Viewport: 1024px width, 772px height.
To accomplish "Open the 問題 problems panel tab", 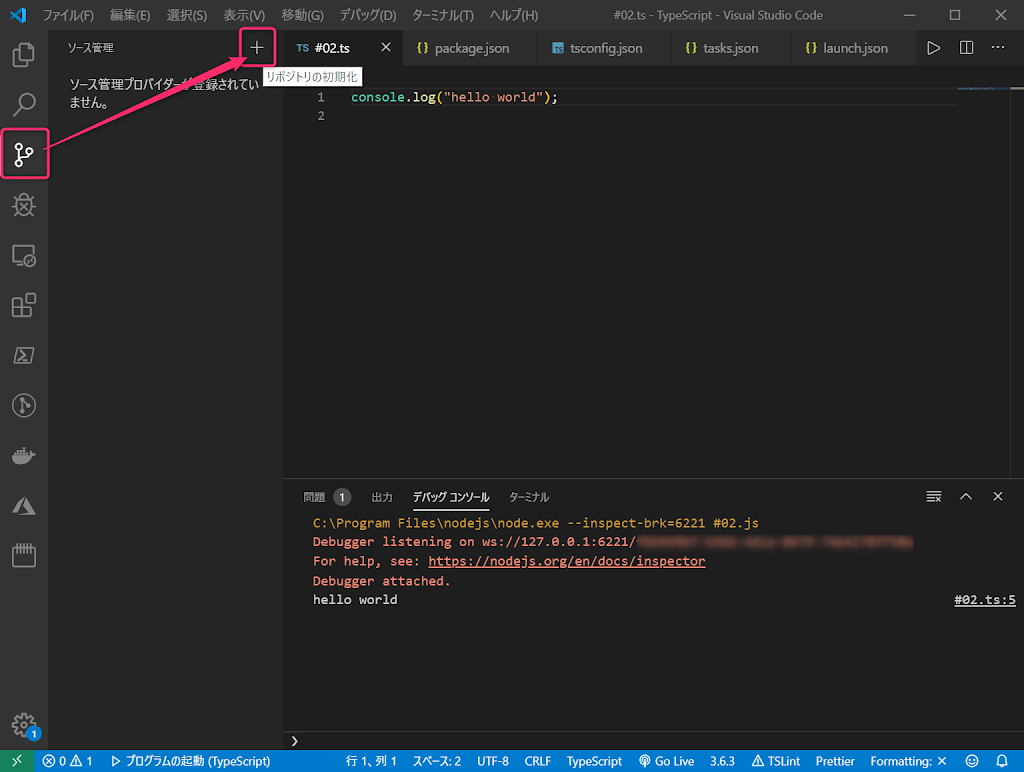I will 327,497.
